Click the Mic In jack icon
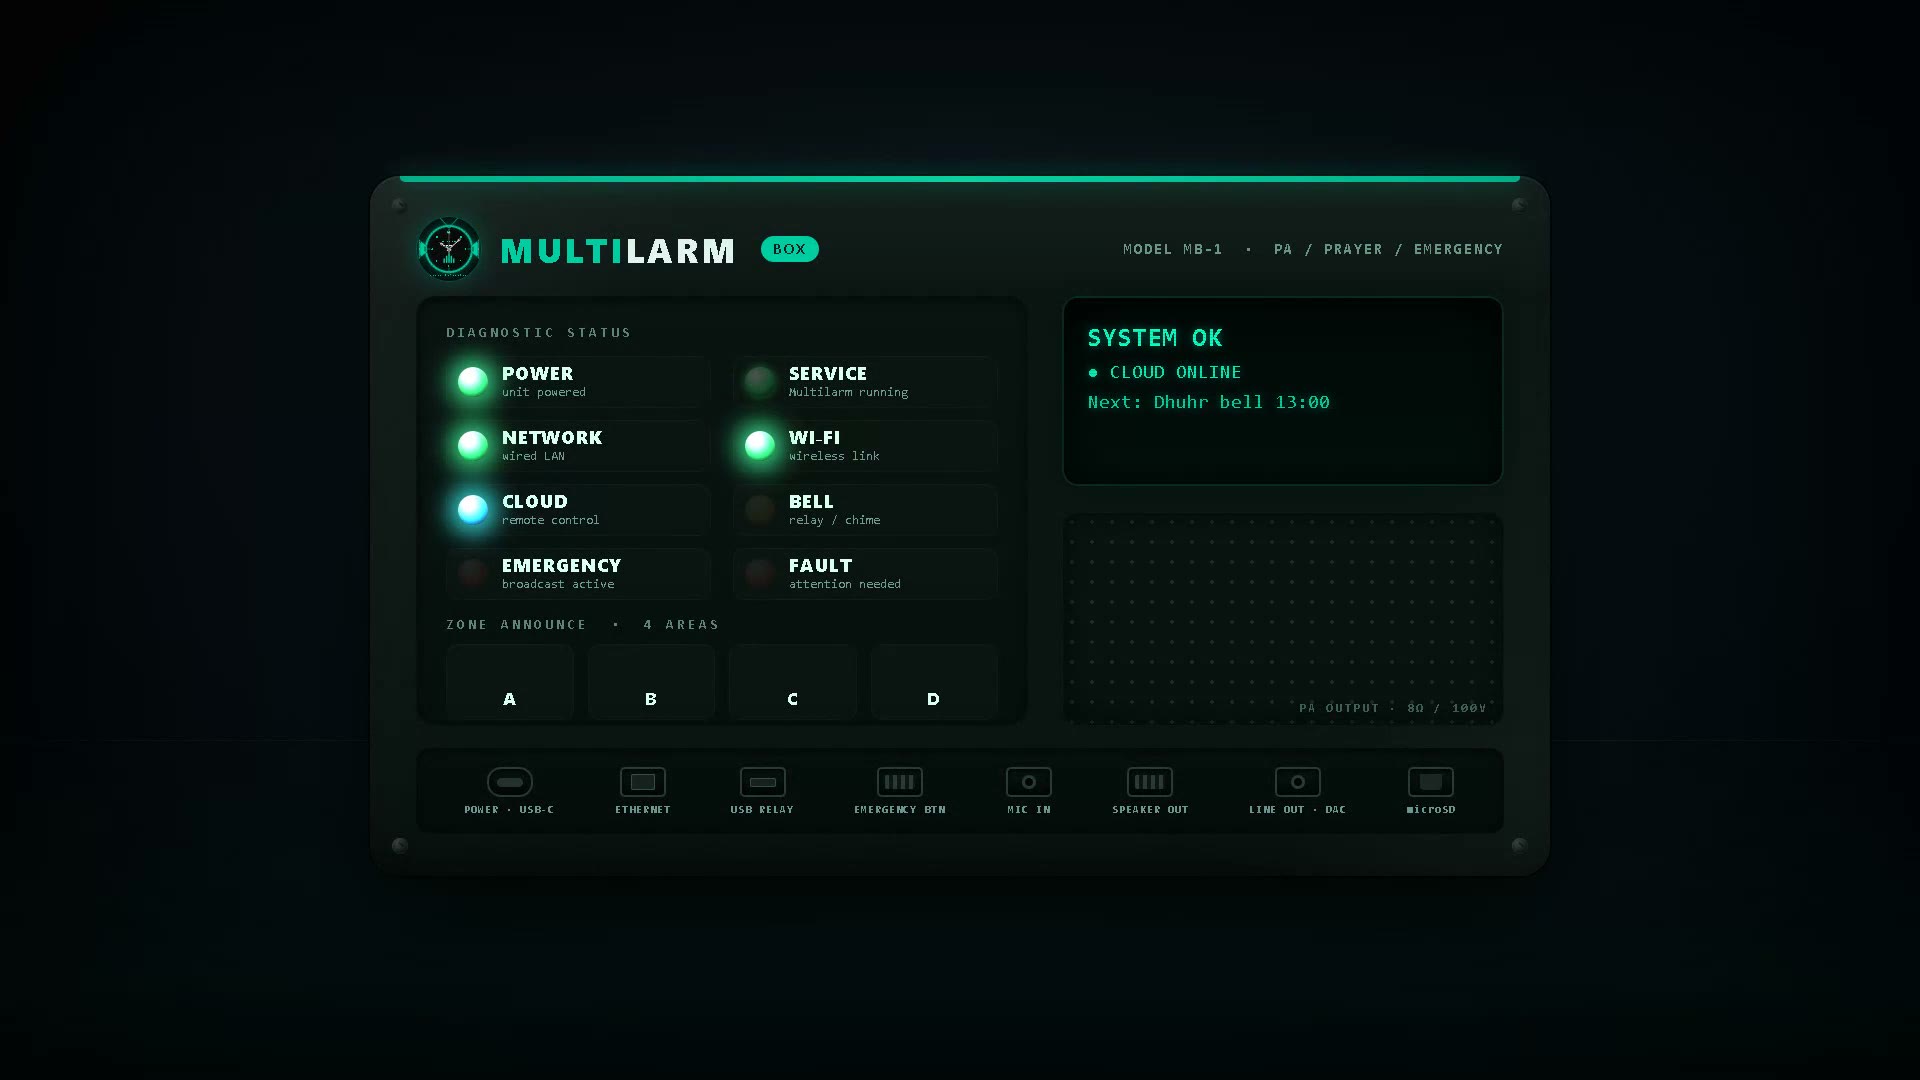 [x=1029, y=782]
